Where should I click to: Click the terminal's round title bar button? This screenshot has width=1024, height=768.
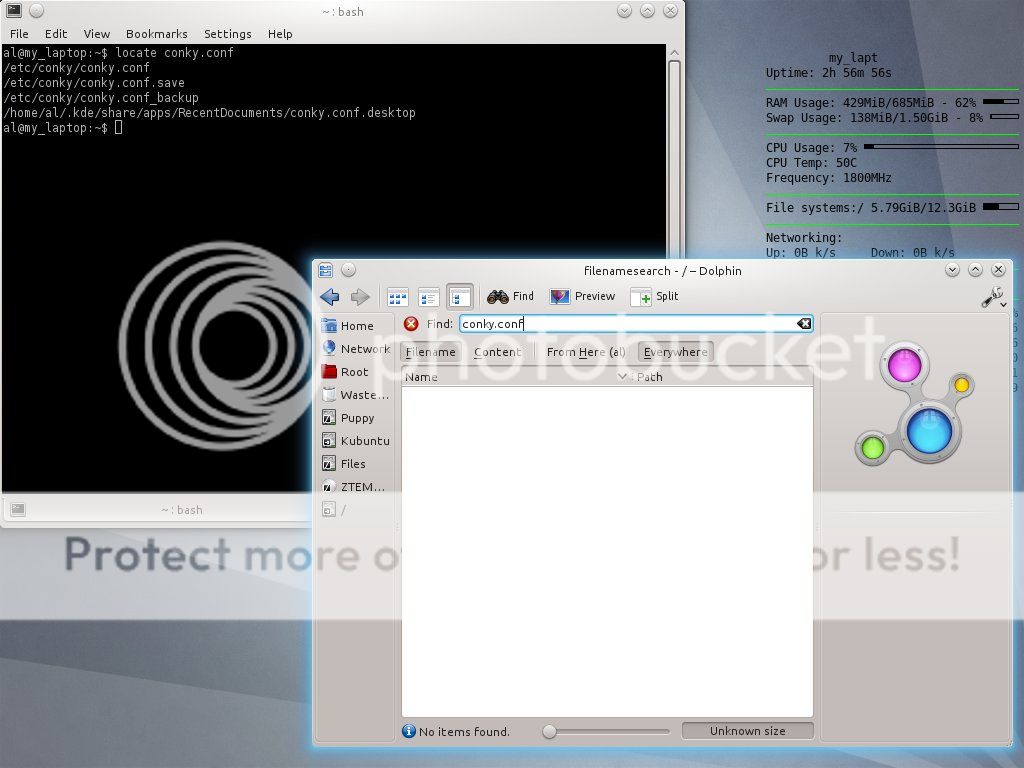37,10
